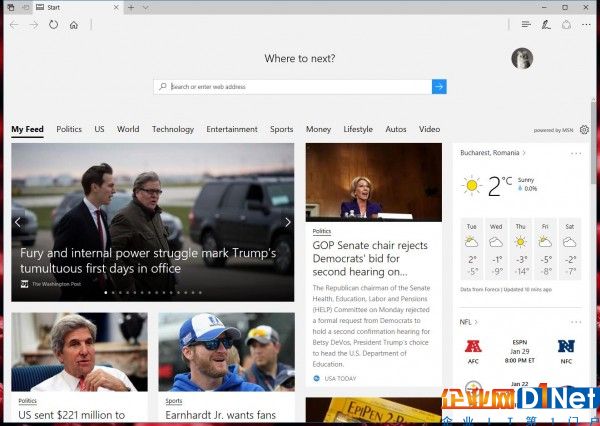Make a Web Note with the pen icon
Viewport: 600px width, 426px height.
546,24
